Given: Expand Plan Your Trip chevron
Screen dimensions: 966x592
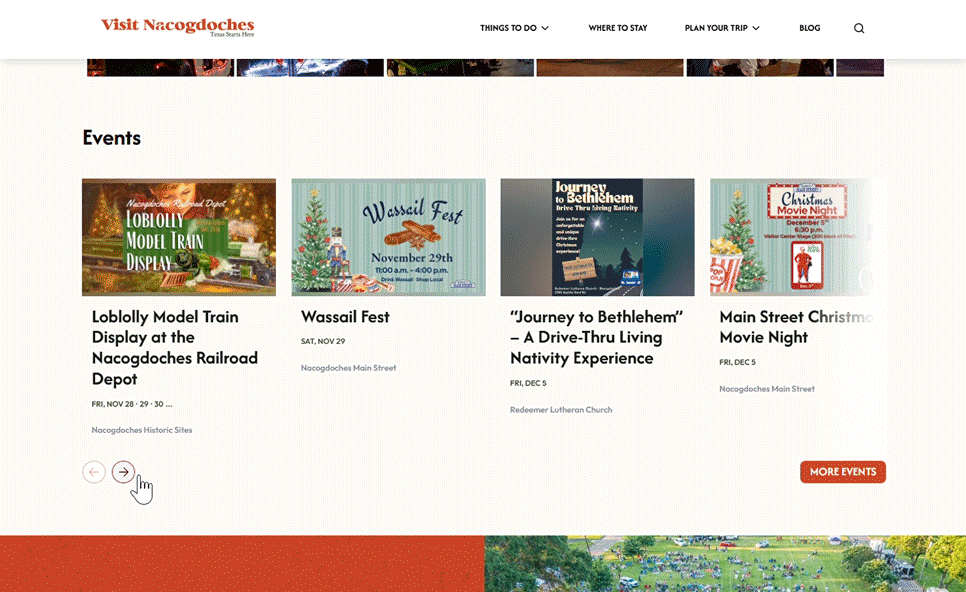Looking at the screenshot, I should pos(756,28).
